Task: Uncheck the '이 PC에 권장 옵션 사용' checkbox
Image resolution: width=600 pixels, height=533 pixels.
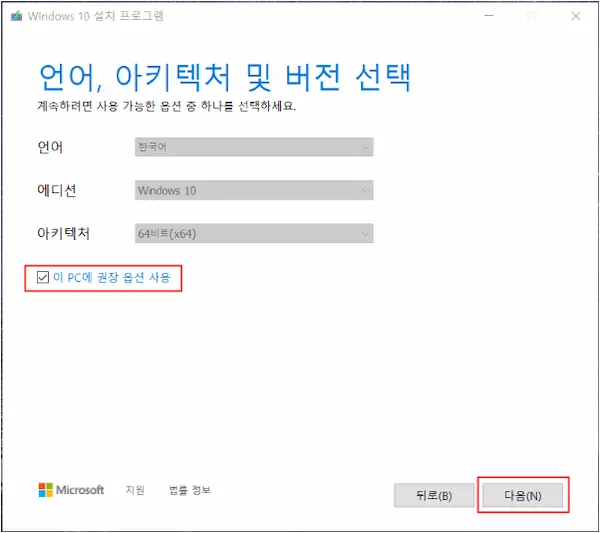Action: point(43,277)
